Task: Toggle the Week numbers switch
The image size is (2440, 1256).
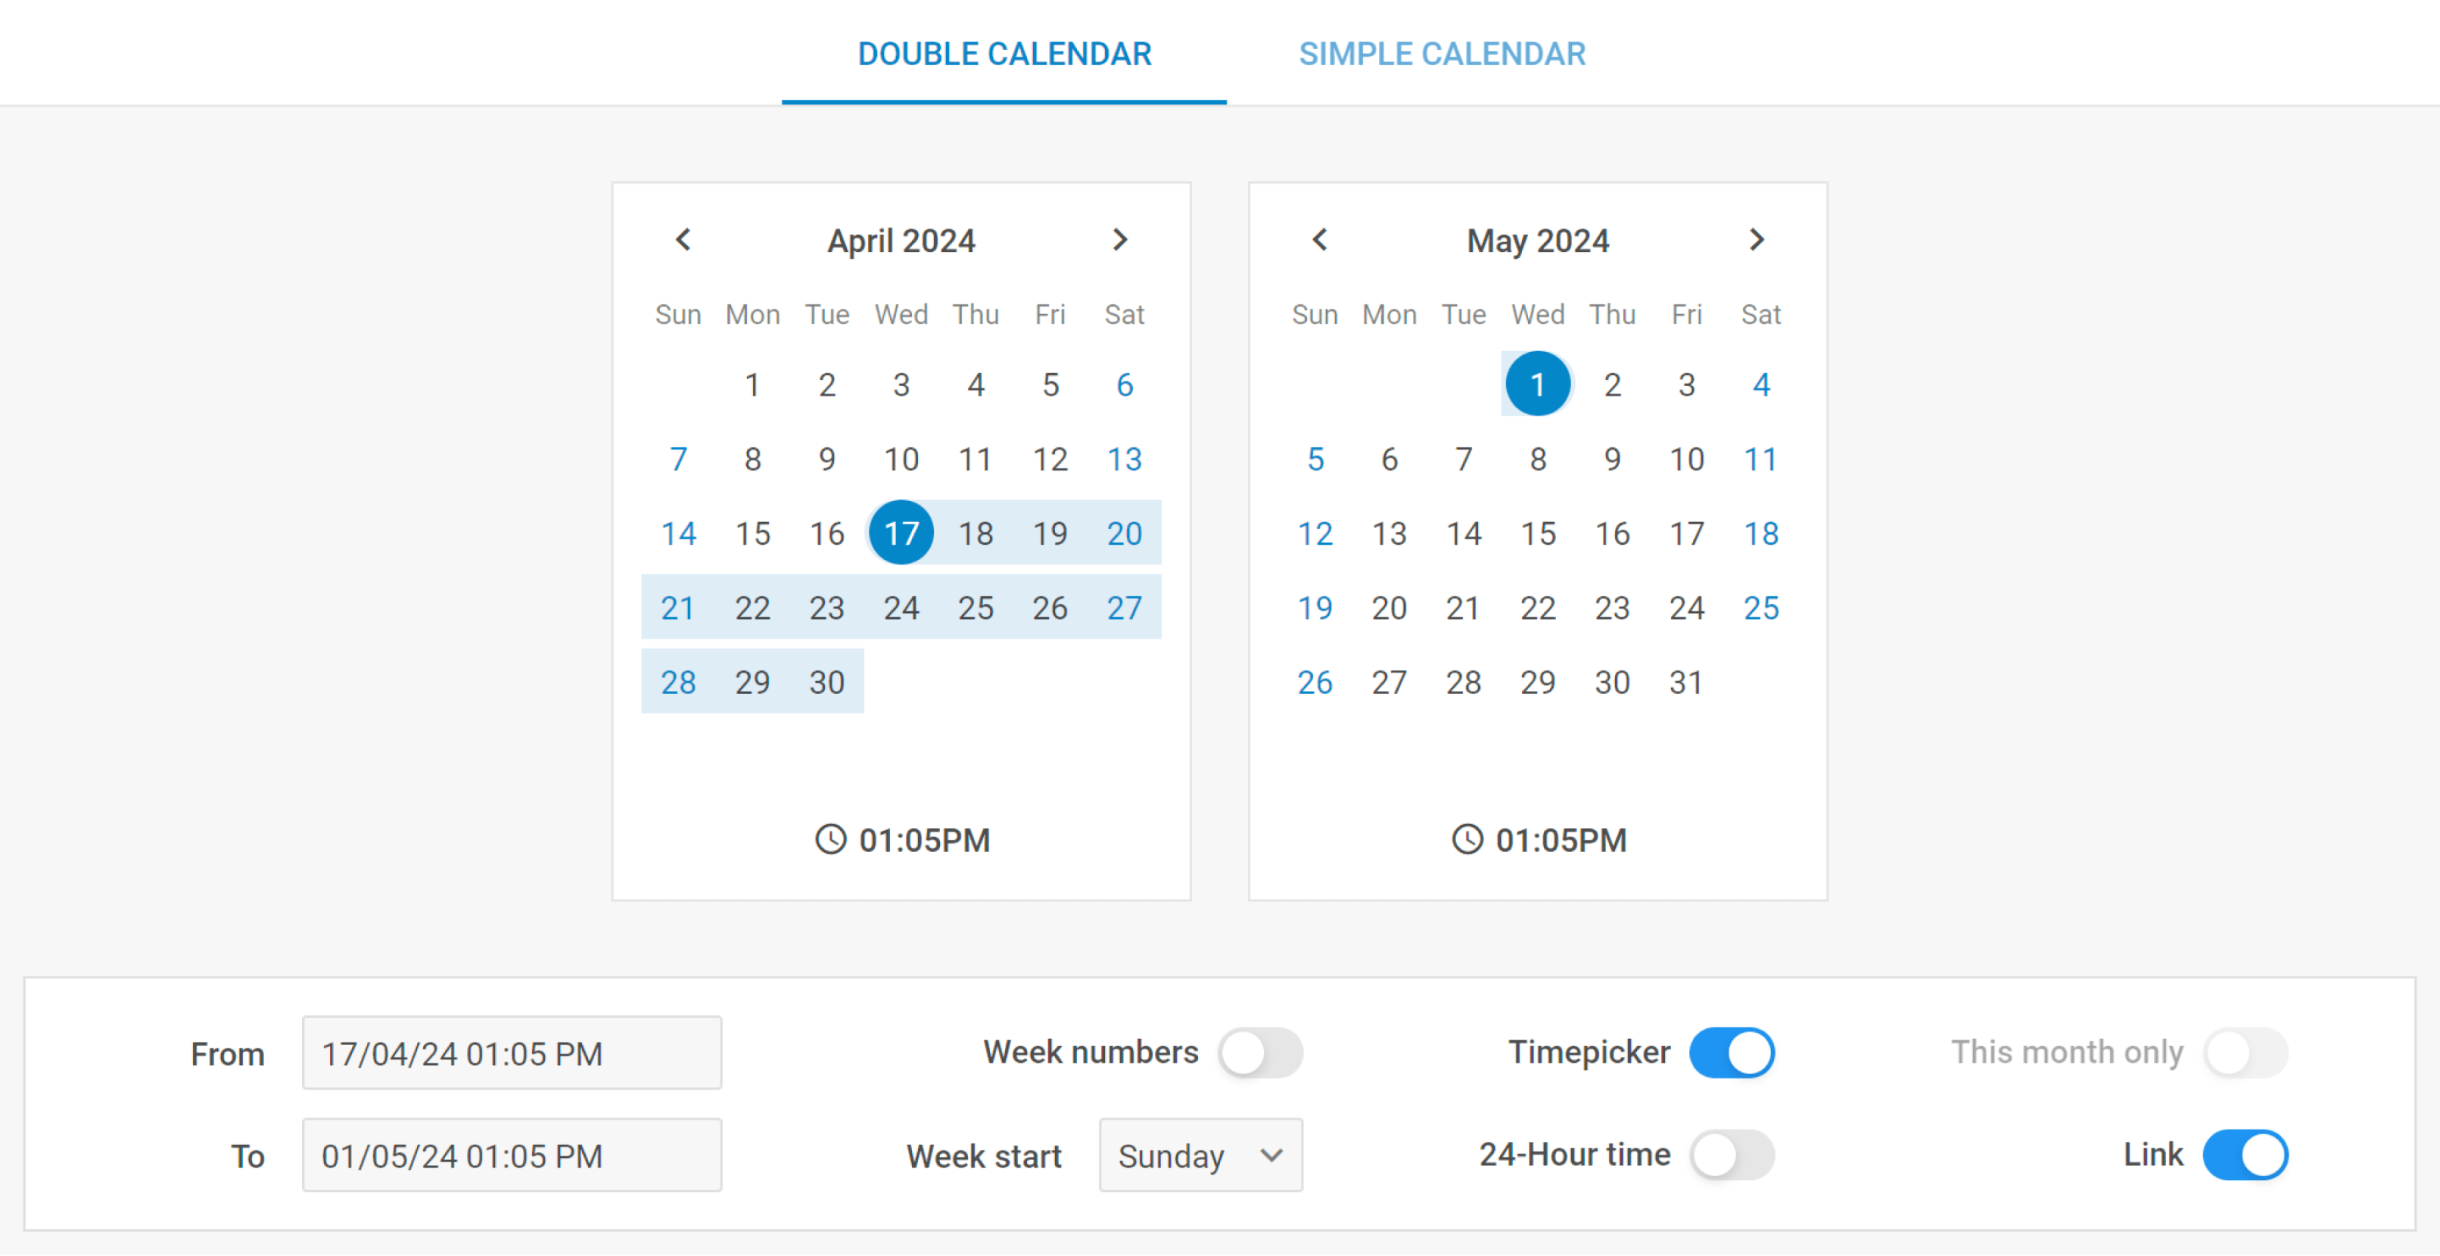Action: coord(1261,1053)
